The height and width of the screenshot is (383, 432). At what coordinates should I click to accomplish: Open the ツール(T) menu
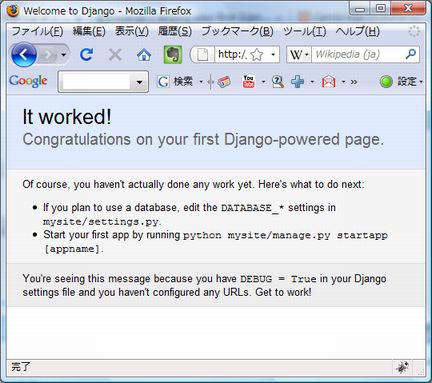tap(305, 32)
